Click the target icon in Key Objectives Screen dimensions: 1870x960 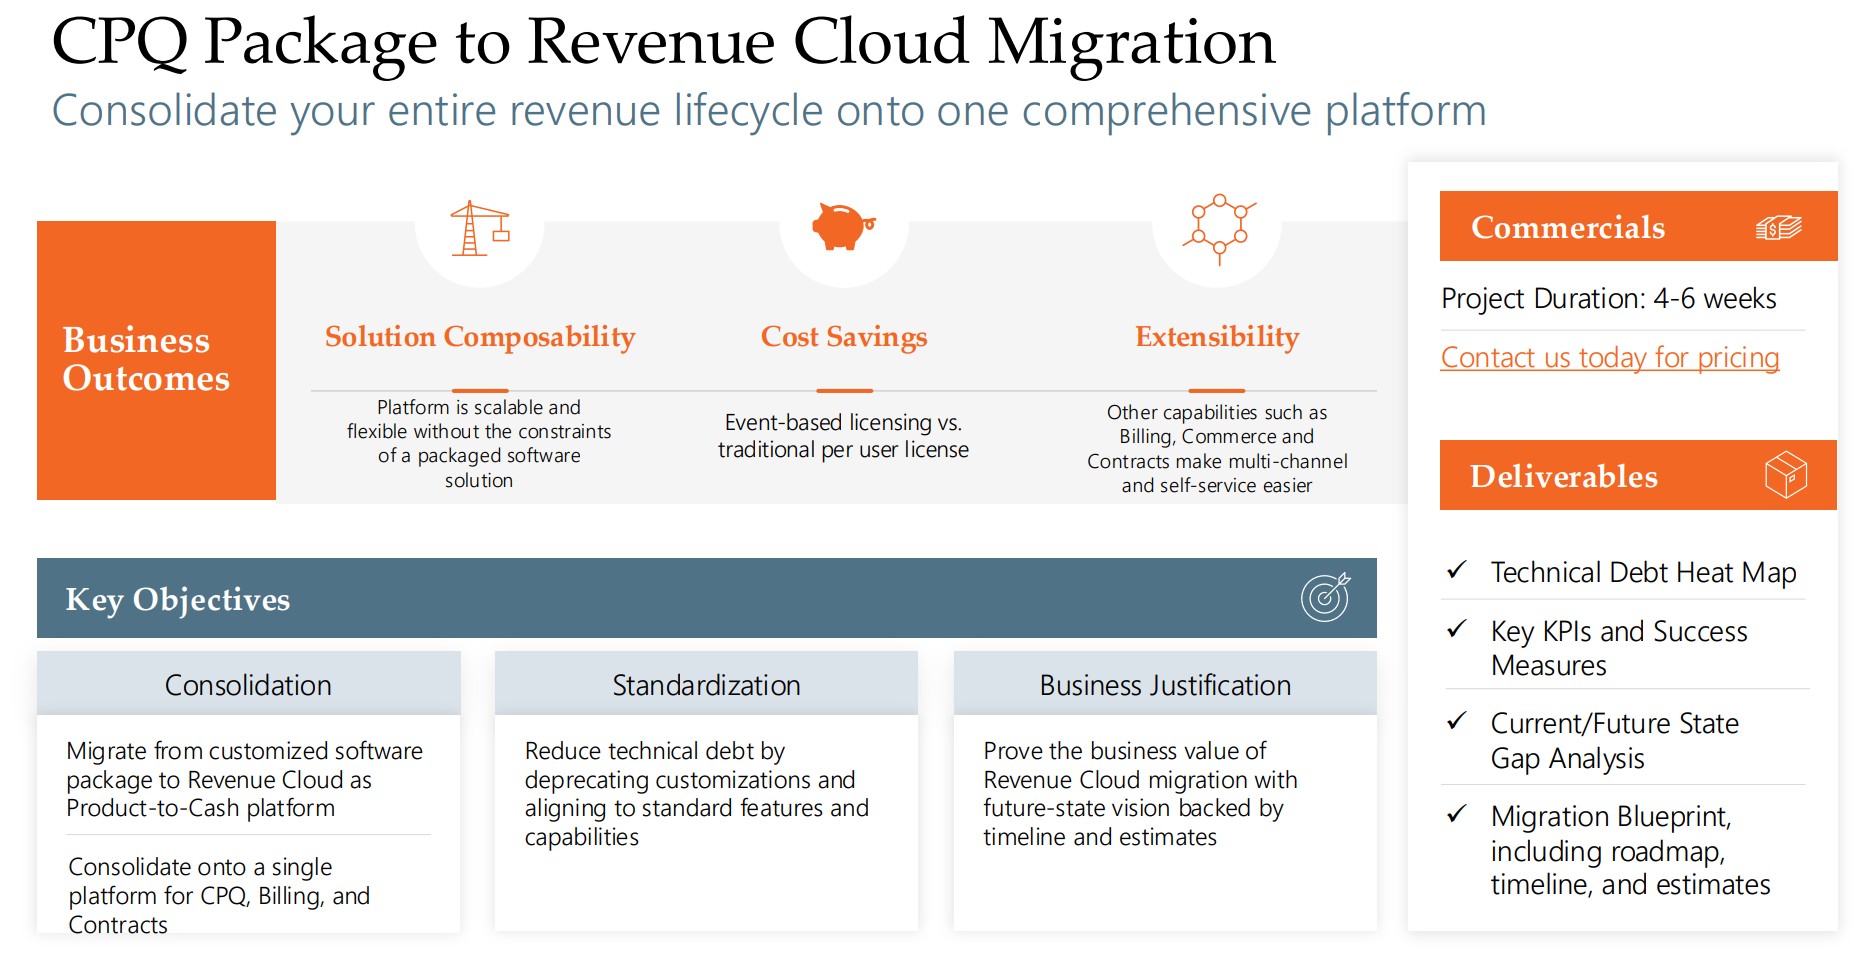pos(1325,598)
